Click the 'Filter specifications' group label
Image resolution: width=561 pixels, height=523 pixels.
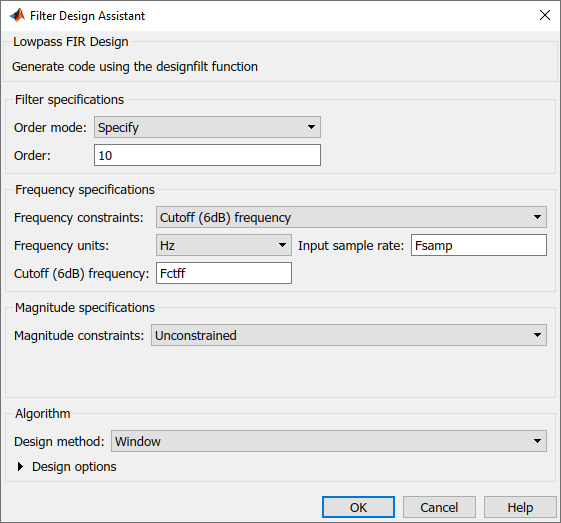pyautogui.click(x=69, y=100)
